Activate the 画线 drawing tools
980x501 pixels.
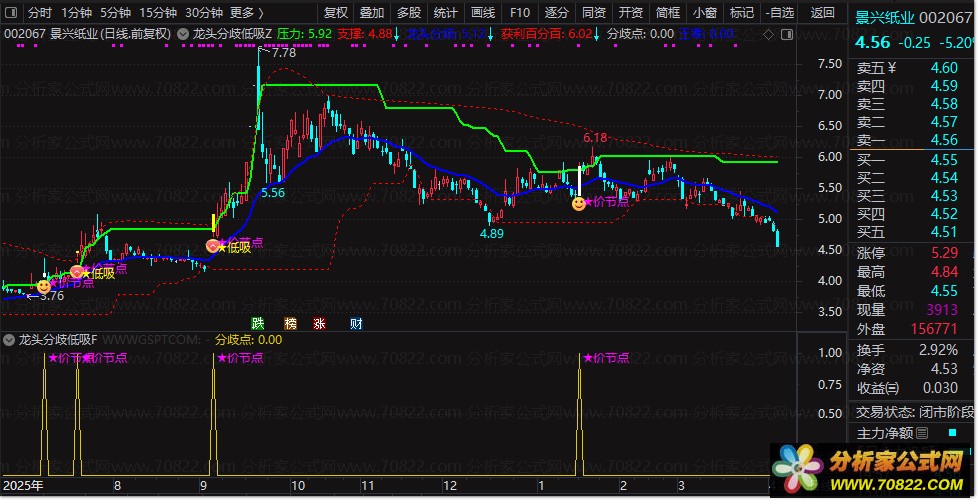pyautogui.click(x=483, y=12)
